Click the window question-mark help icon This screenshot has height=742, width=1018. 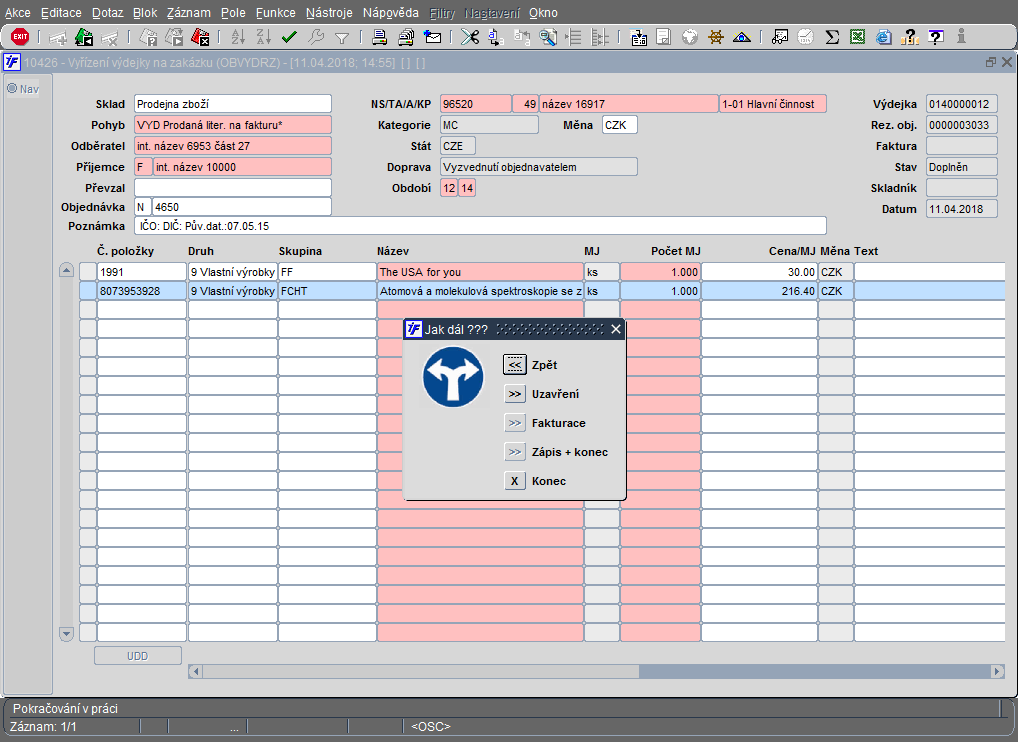coord(936,37)
